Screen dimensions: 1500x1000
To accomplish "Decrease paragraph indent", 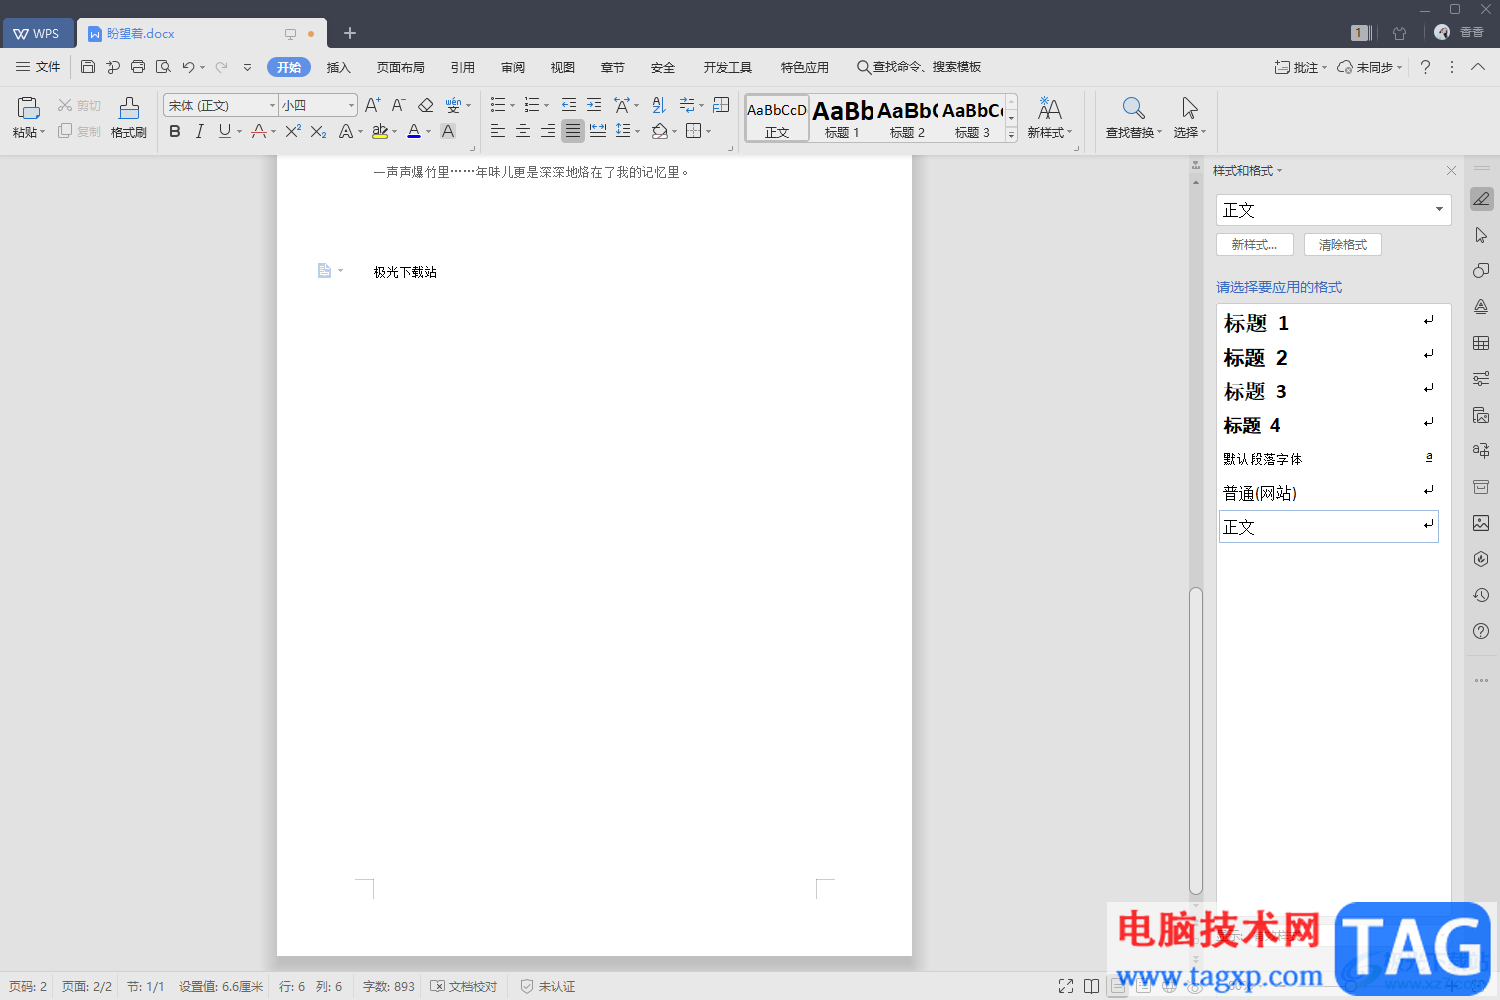I will tap(569, 105).
